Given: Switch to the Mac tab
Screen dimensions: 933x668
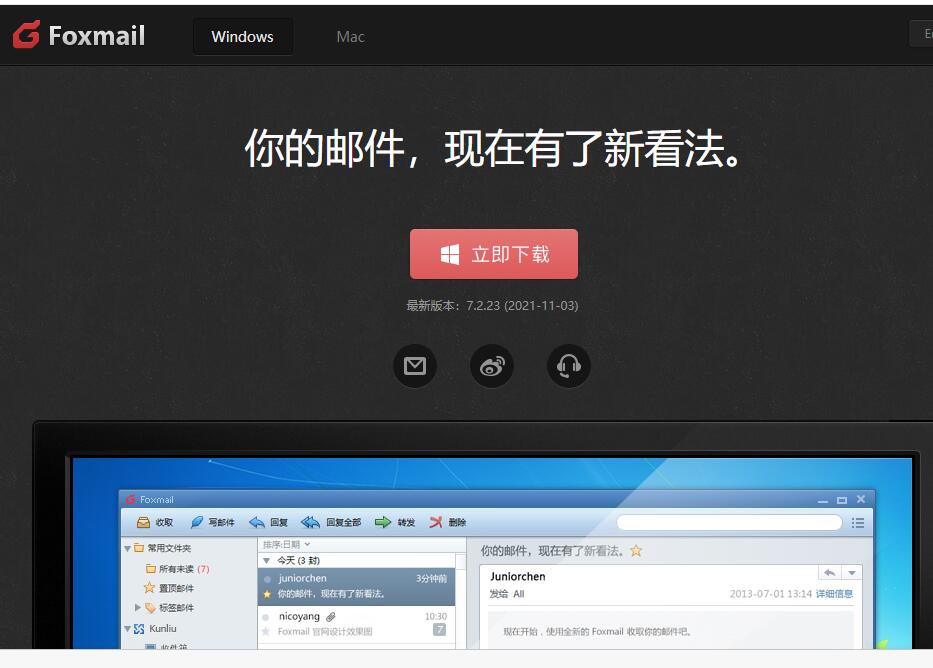Looking at the screenshot, I should pos(350,37).
